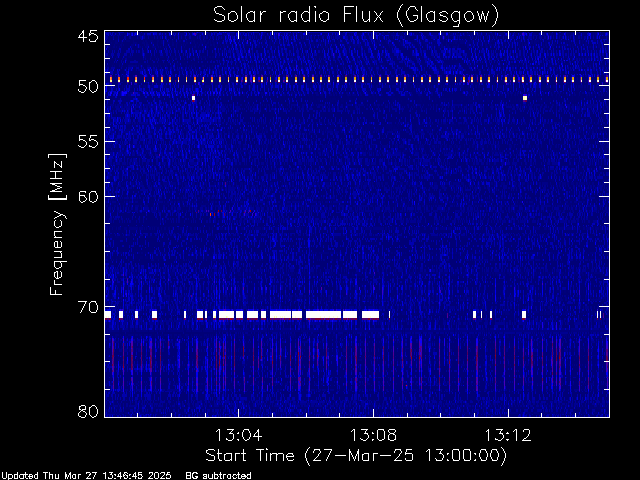This screenshot has width=640, height=480.
Task: Click the 'BG subtracted' note
Action: [x=218, y=476]
